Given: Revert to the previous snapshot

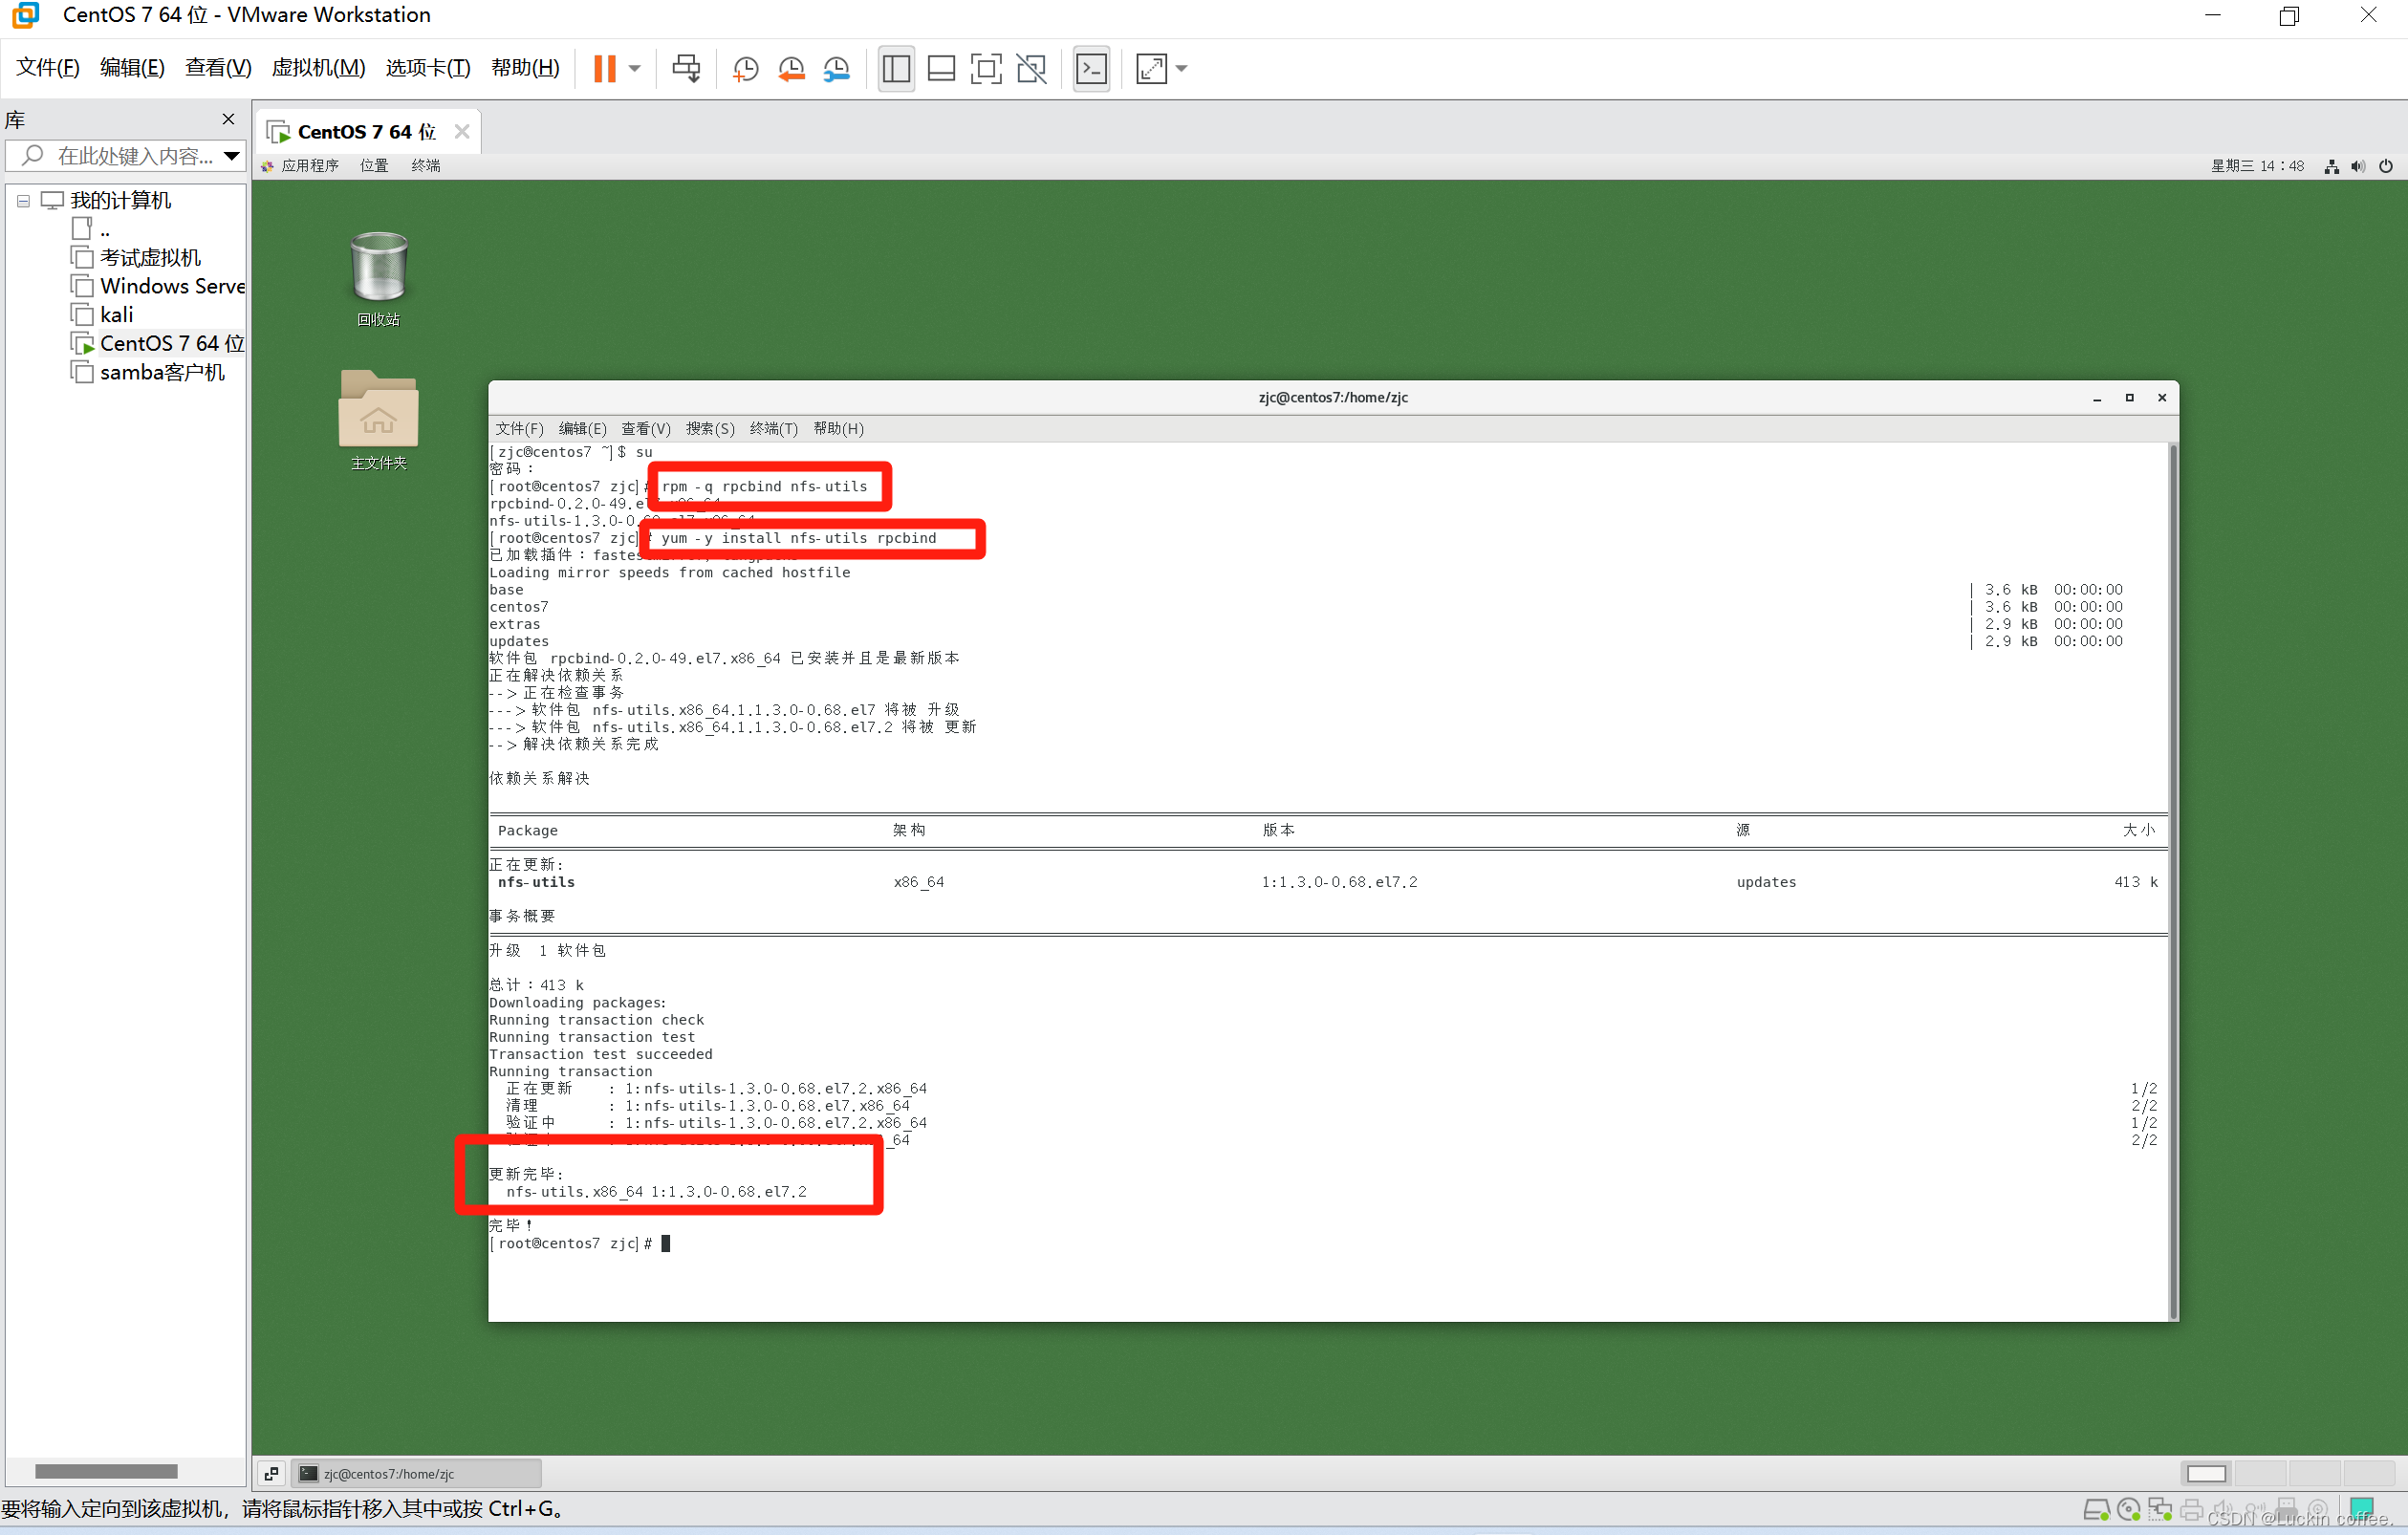Looking at the screenshot, I should click(791, 68).
